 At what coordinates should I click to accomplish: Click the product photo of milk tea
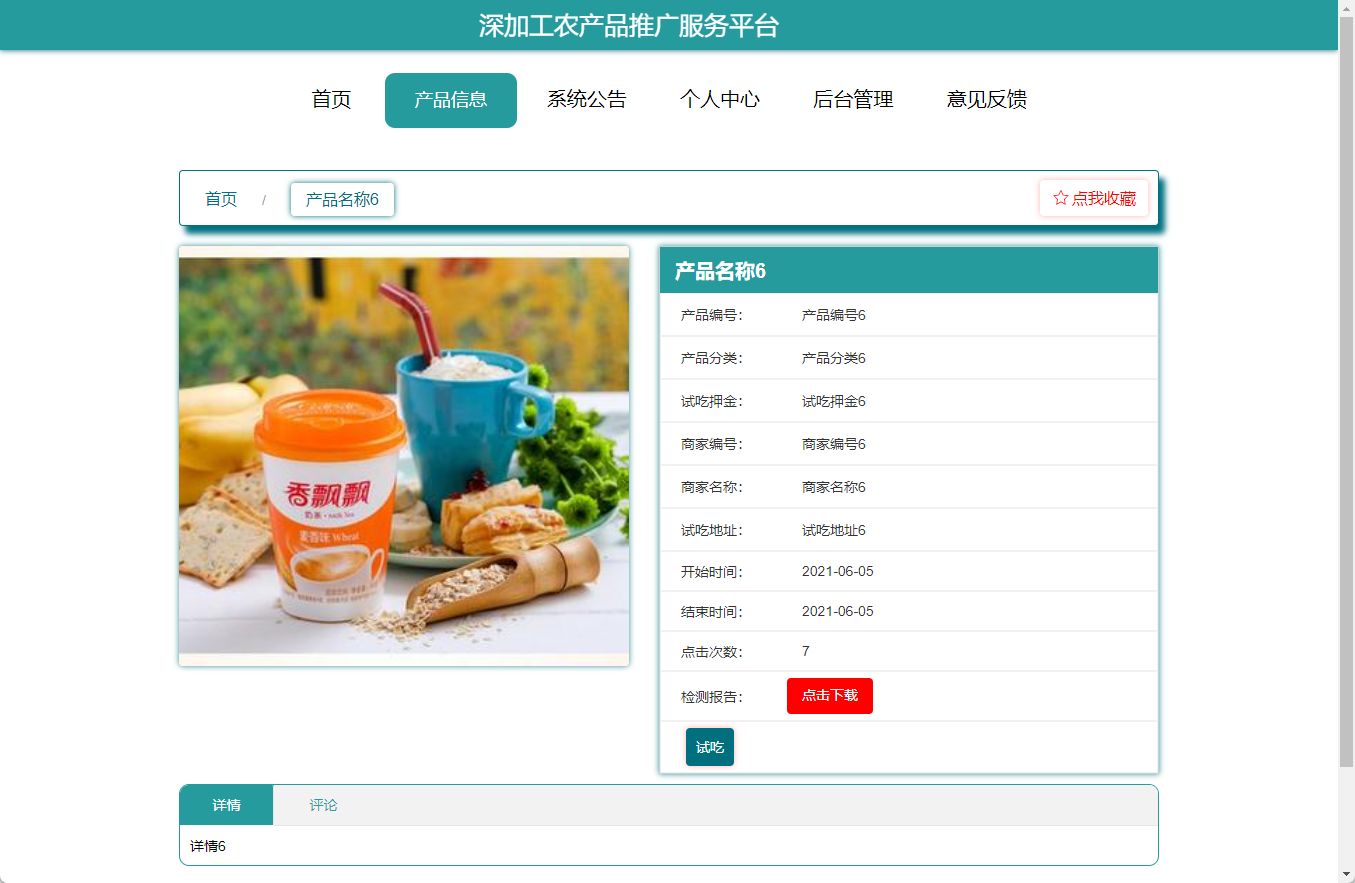coord(403,455)
